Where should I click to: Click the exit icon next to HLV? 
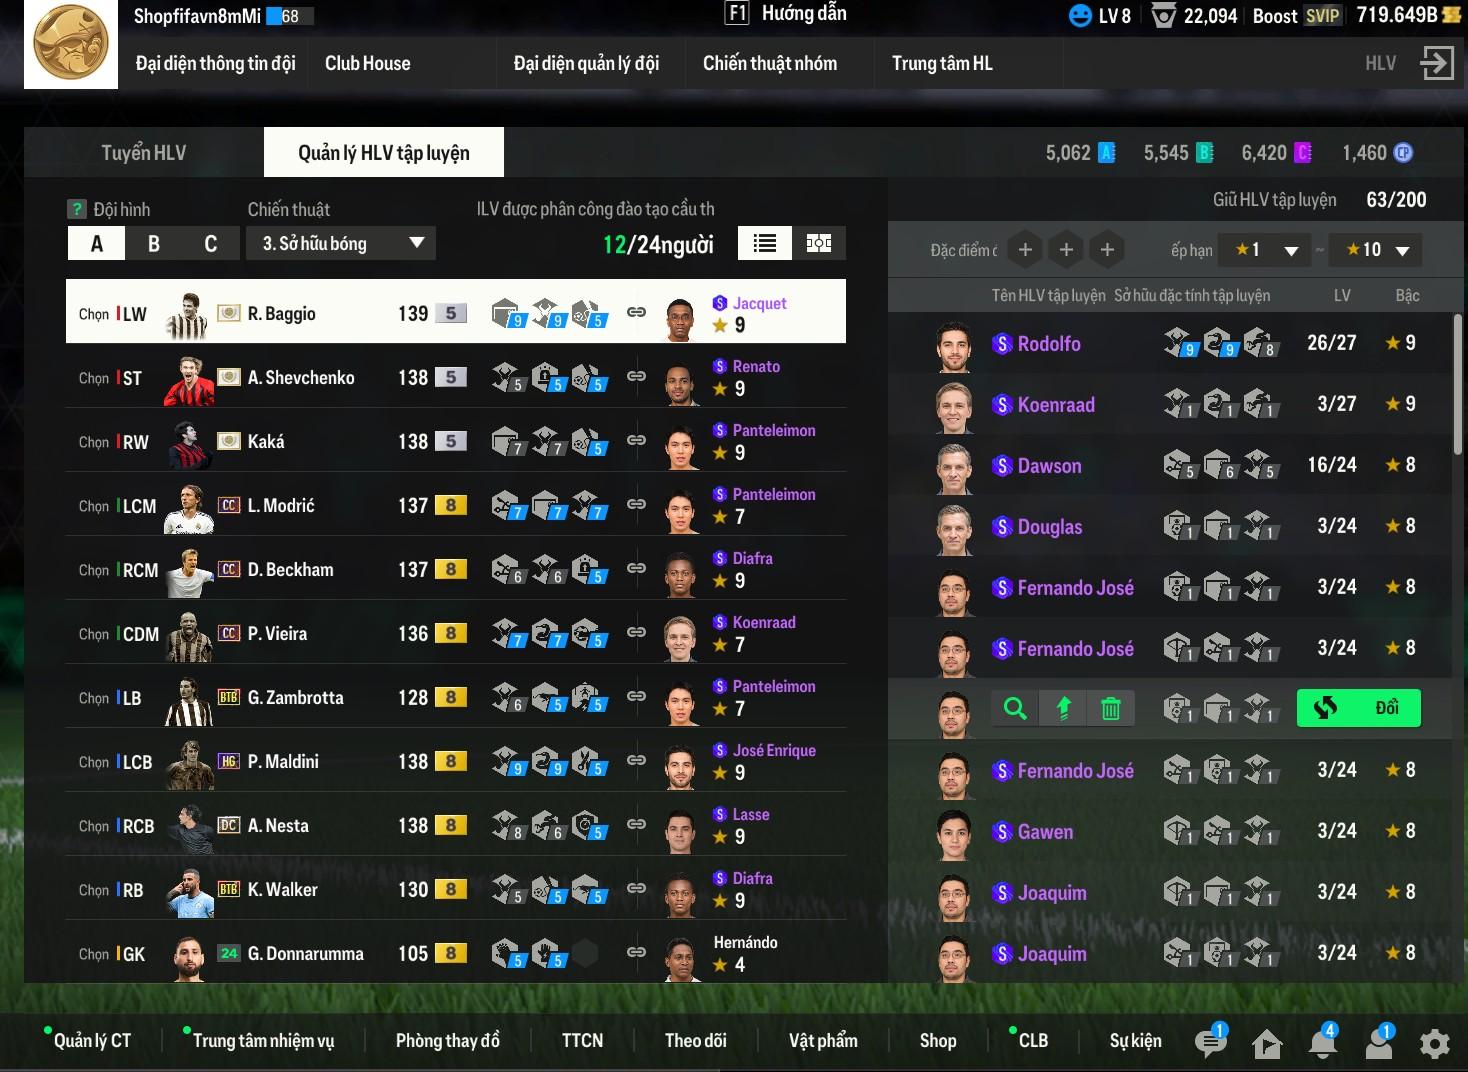[x=1437, y=63]
